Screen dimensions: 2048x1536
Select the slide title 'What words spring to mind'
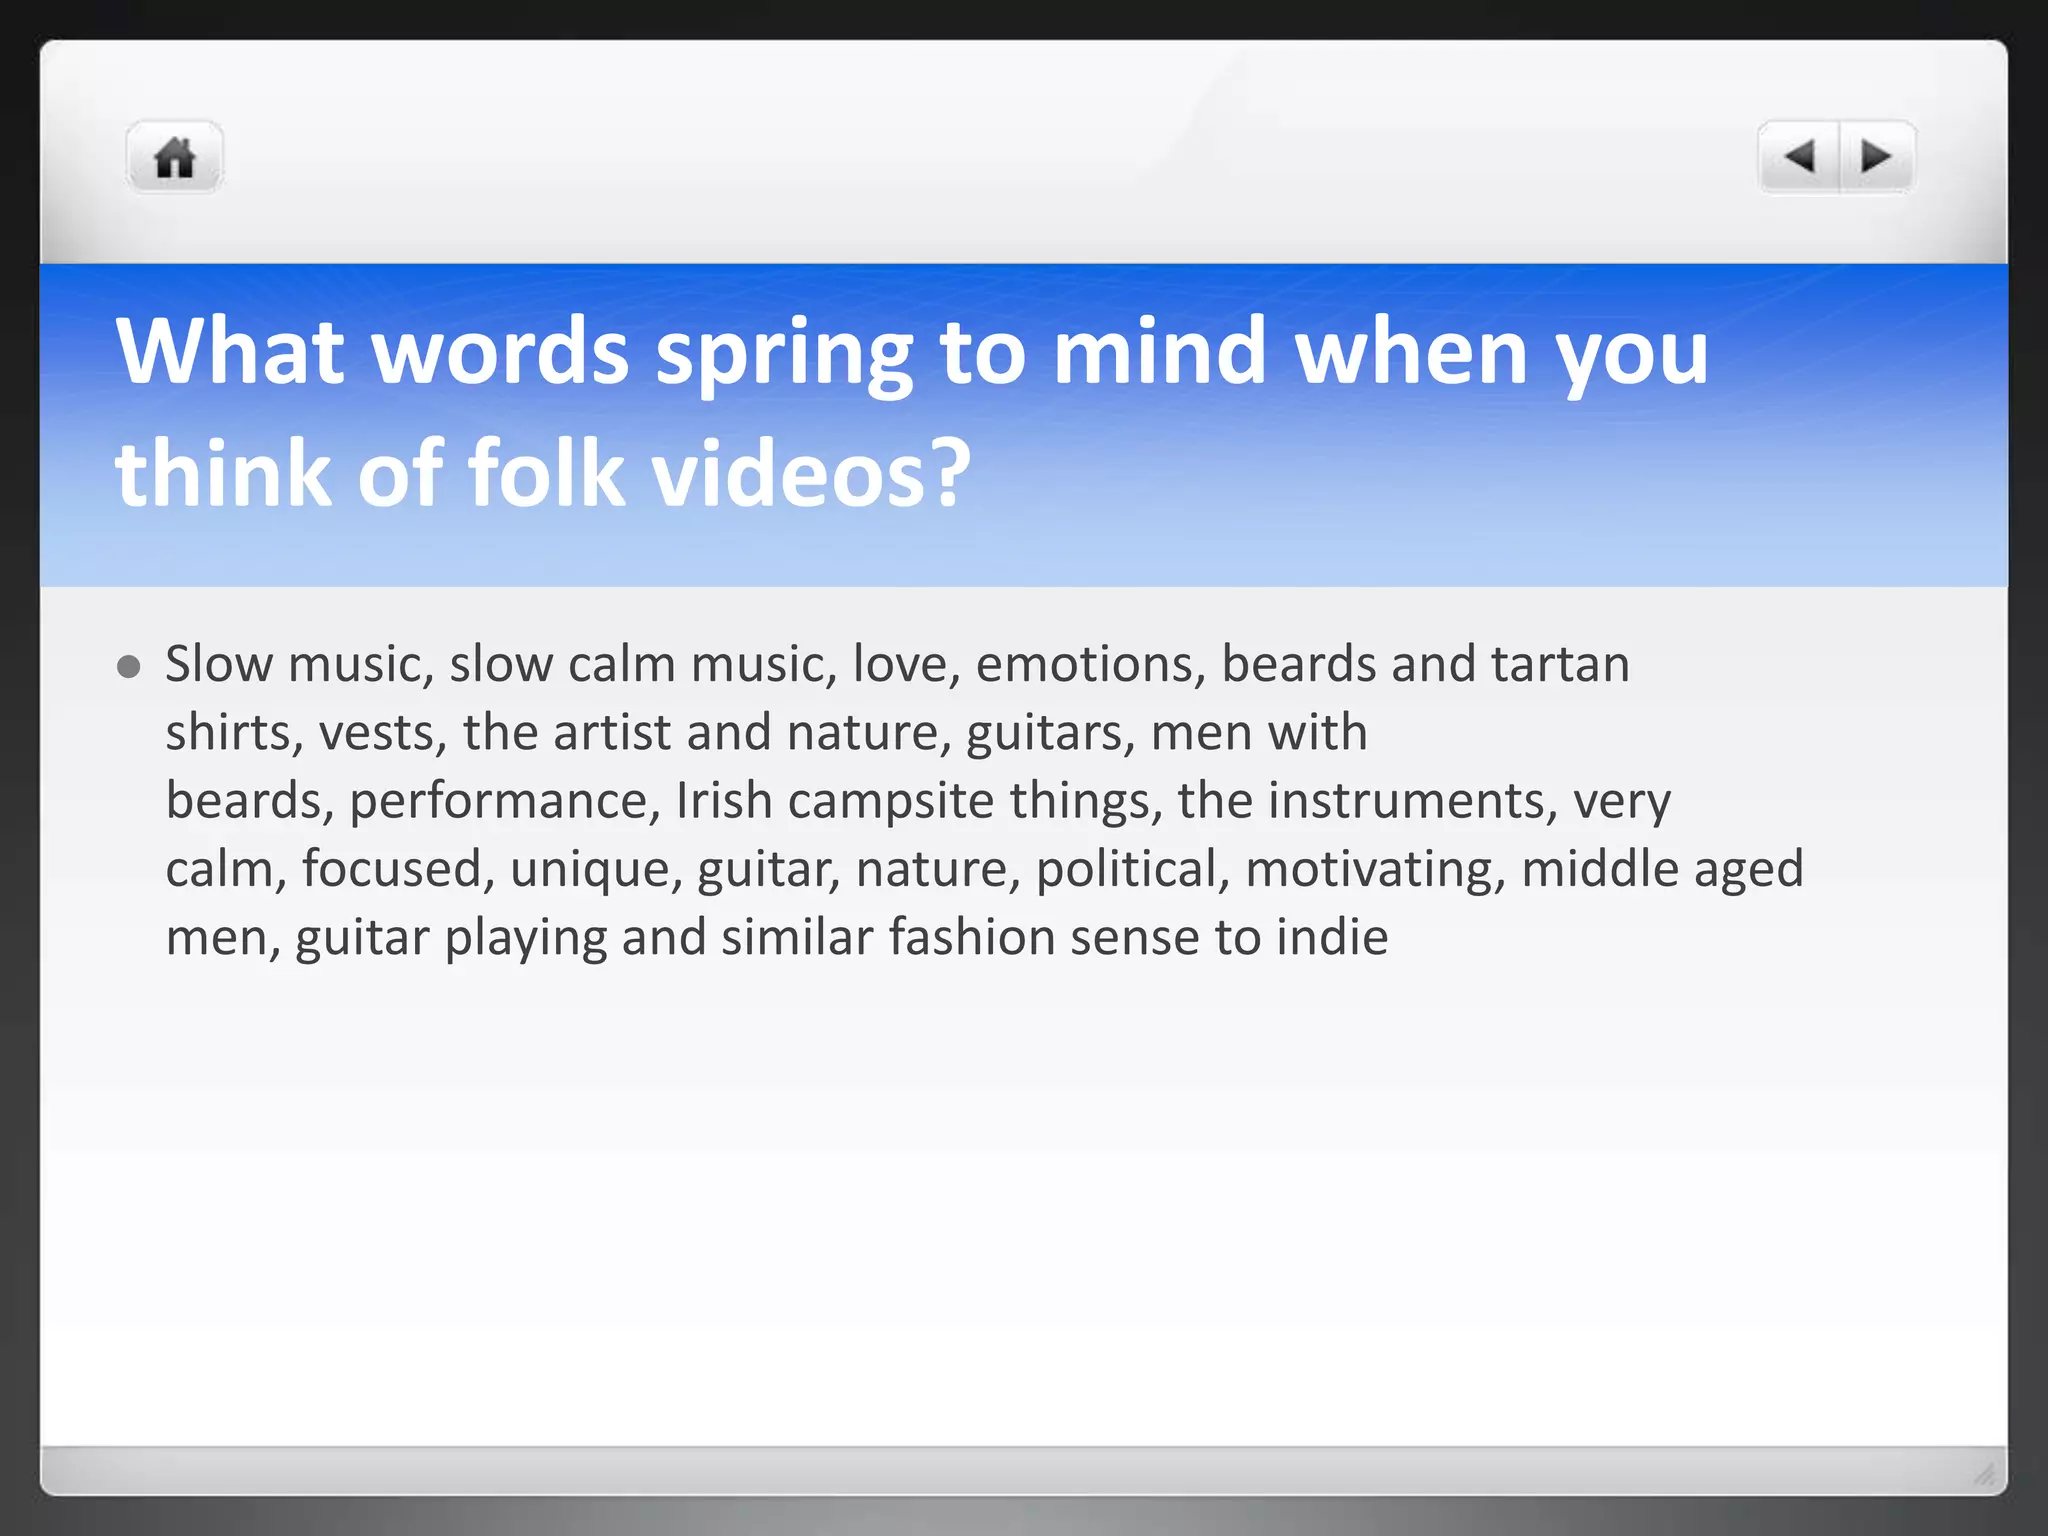912,352
